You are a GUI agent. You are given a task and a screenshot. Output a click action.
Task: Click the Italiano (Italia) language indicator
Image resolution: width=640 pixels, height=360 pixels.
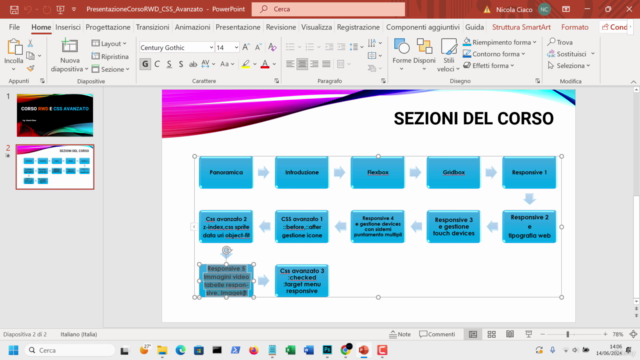pyautogui.click(x=79, y=334)
